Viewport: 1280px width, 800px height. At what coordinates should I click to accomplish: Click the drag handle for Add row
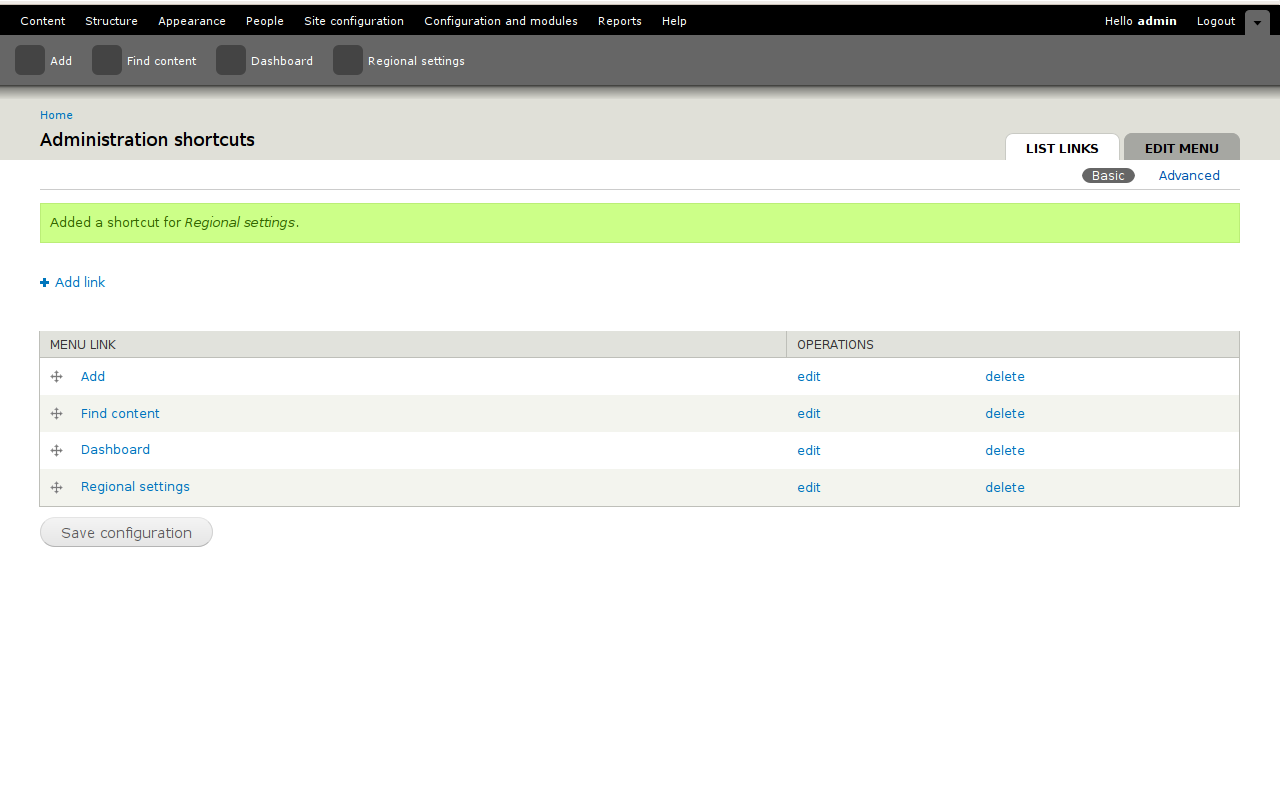(x=57, y=377)
